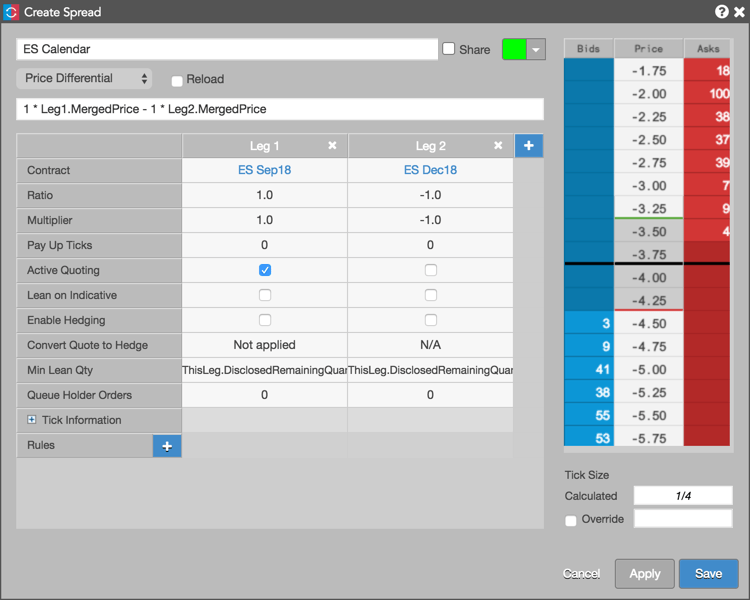Viewport: 750px width, 600px height.
Task: Click Leg 2 Pay Up Ticks value
Action: click(430, 245)
